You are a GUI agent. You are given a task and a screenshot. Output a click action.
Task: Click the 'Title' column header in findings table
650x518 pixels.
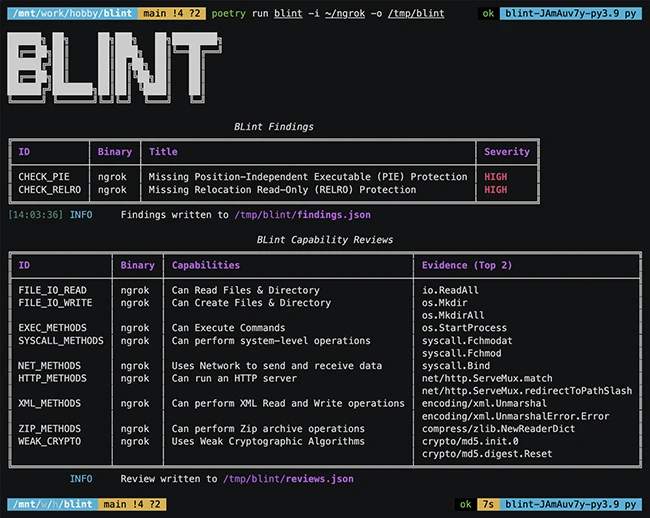[163, 152]
